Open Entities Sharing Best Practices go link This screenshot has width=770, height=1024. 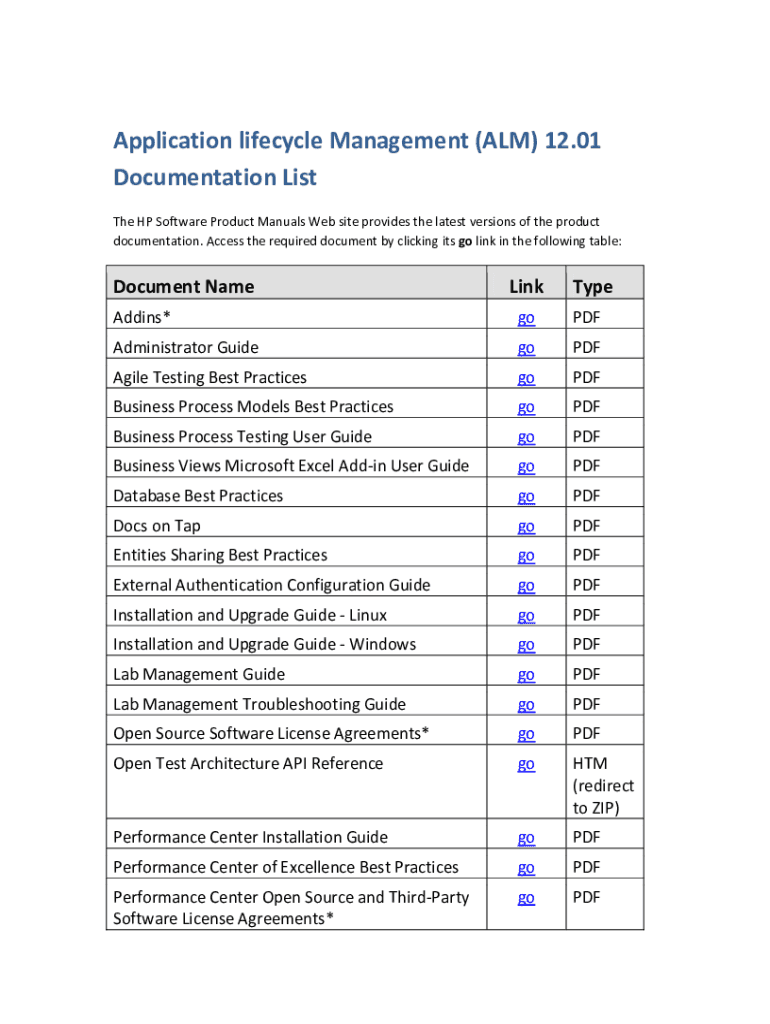point(526,555)
